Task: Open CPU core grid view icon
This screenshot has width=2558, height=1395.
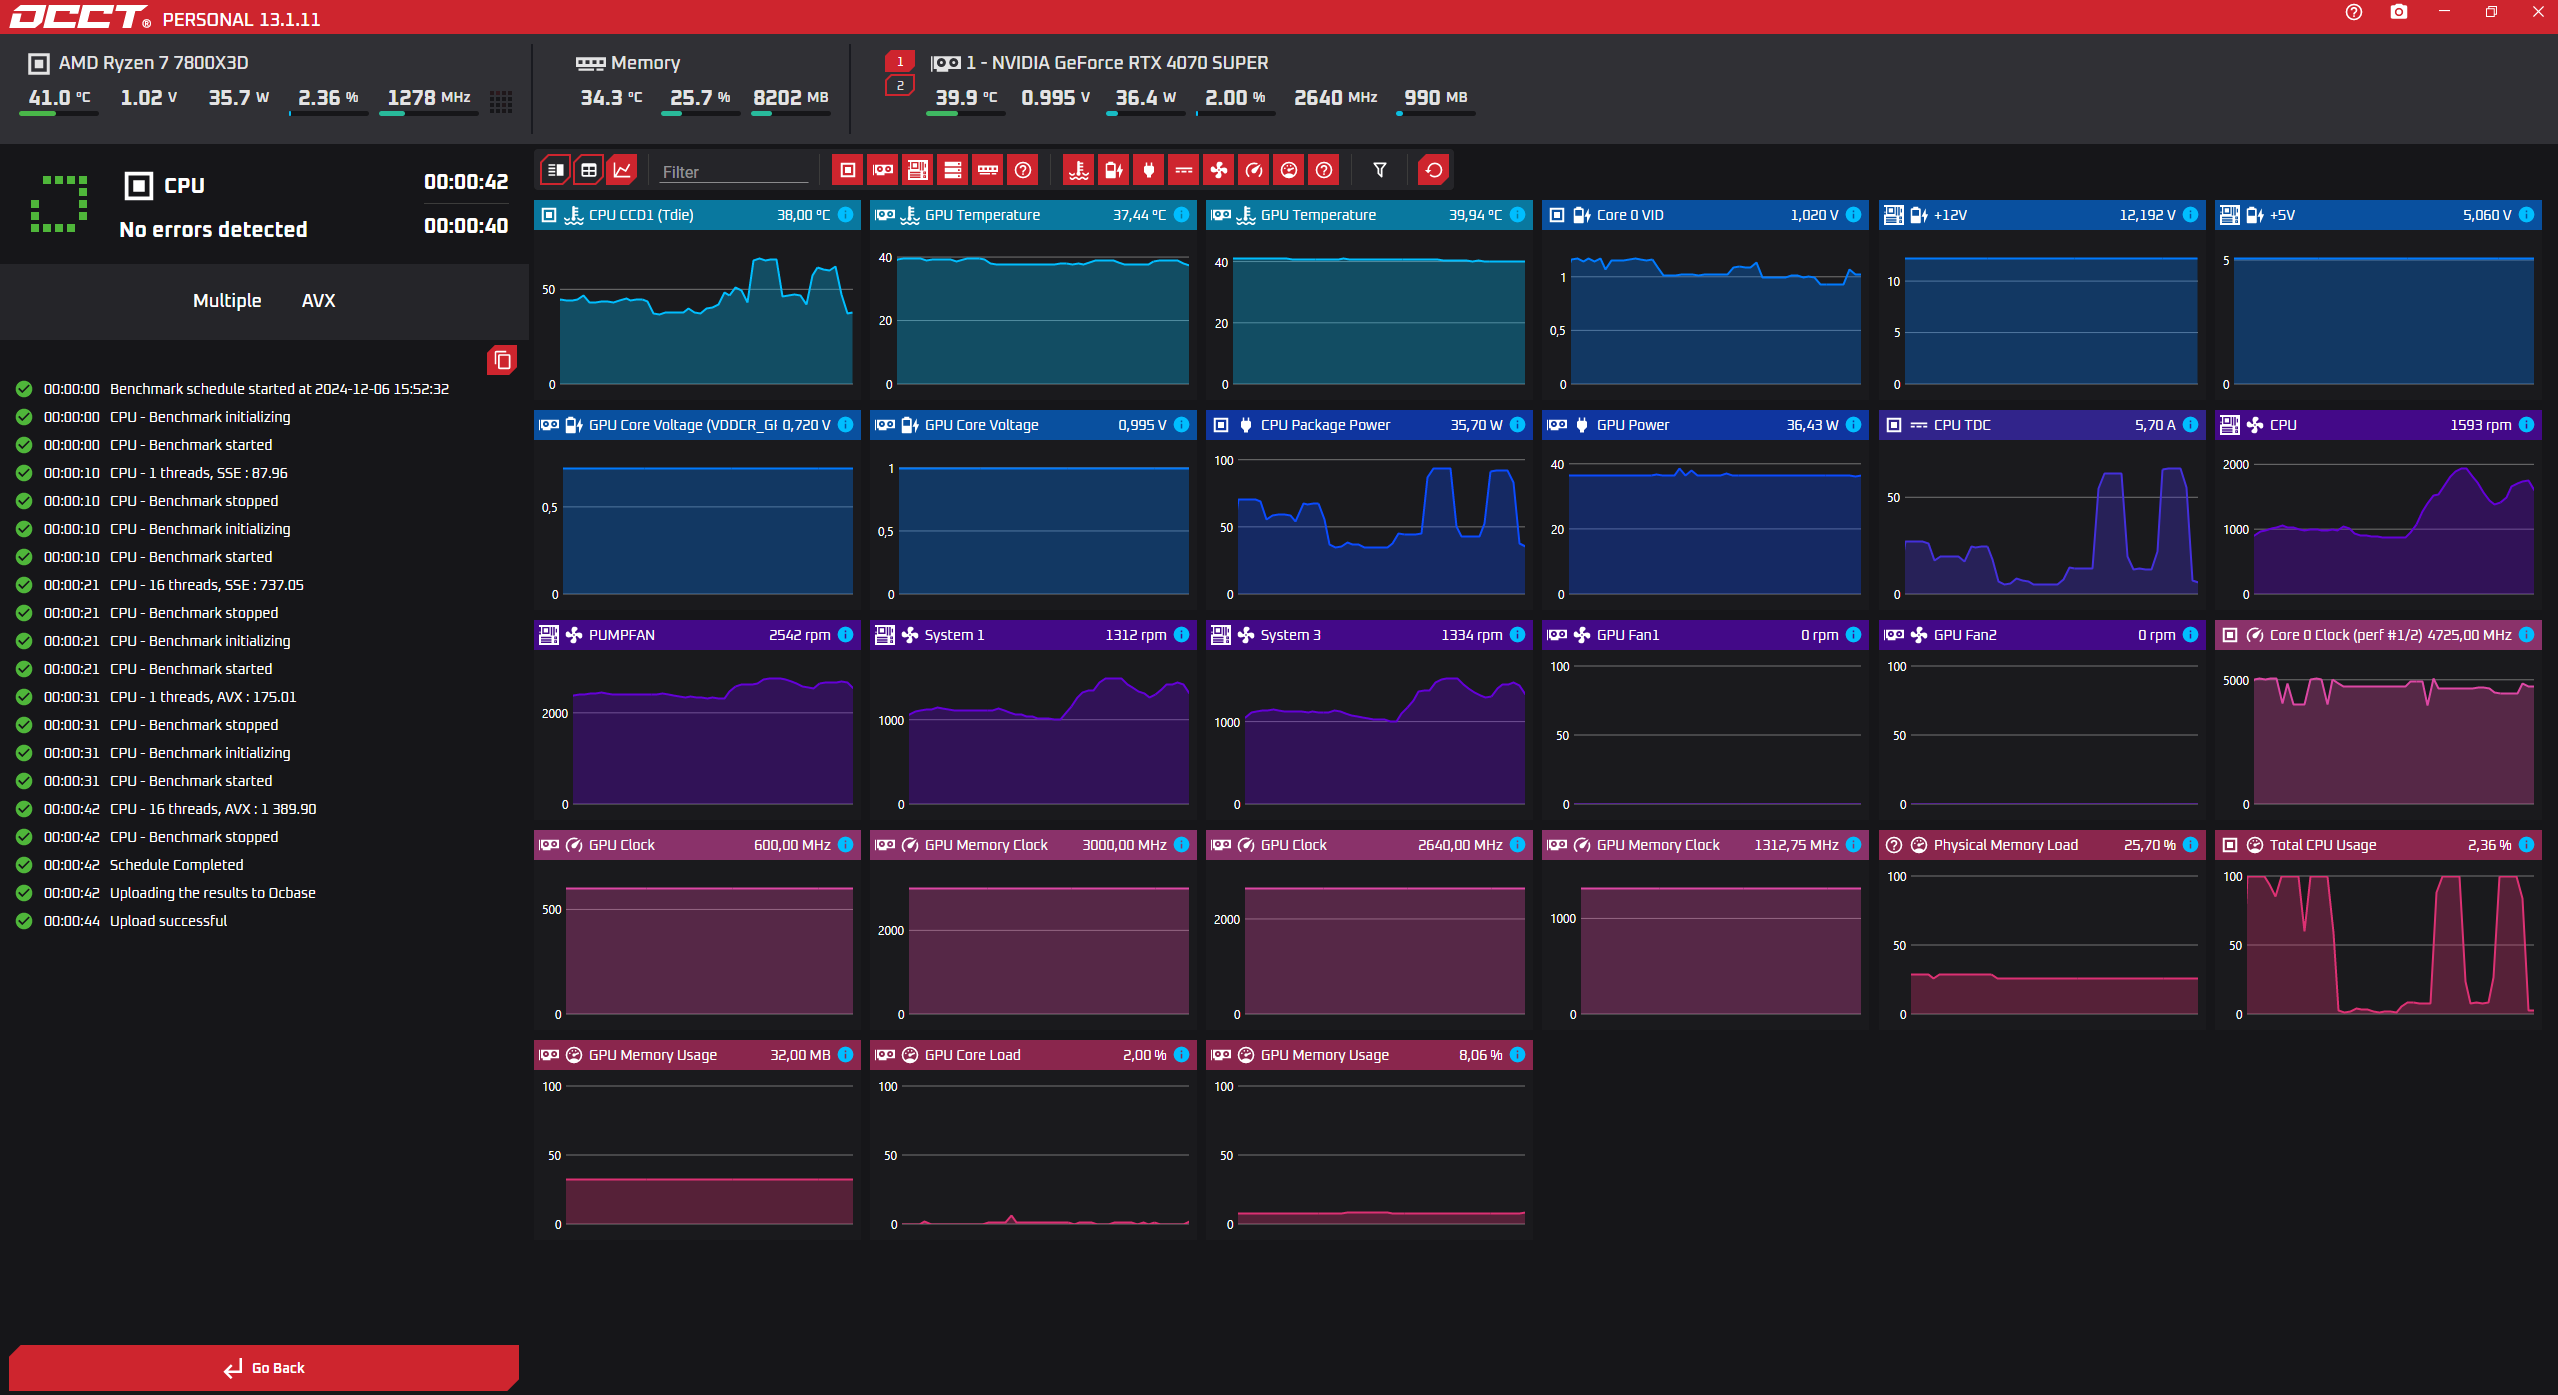Action: 501,101
